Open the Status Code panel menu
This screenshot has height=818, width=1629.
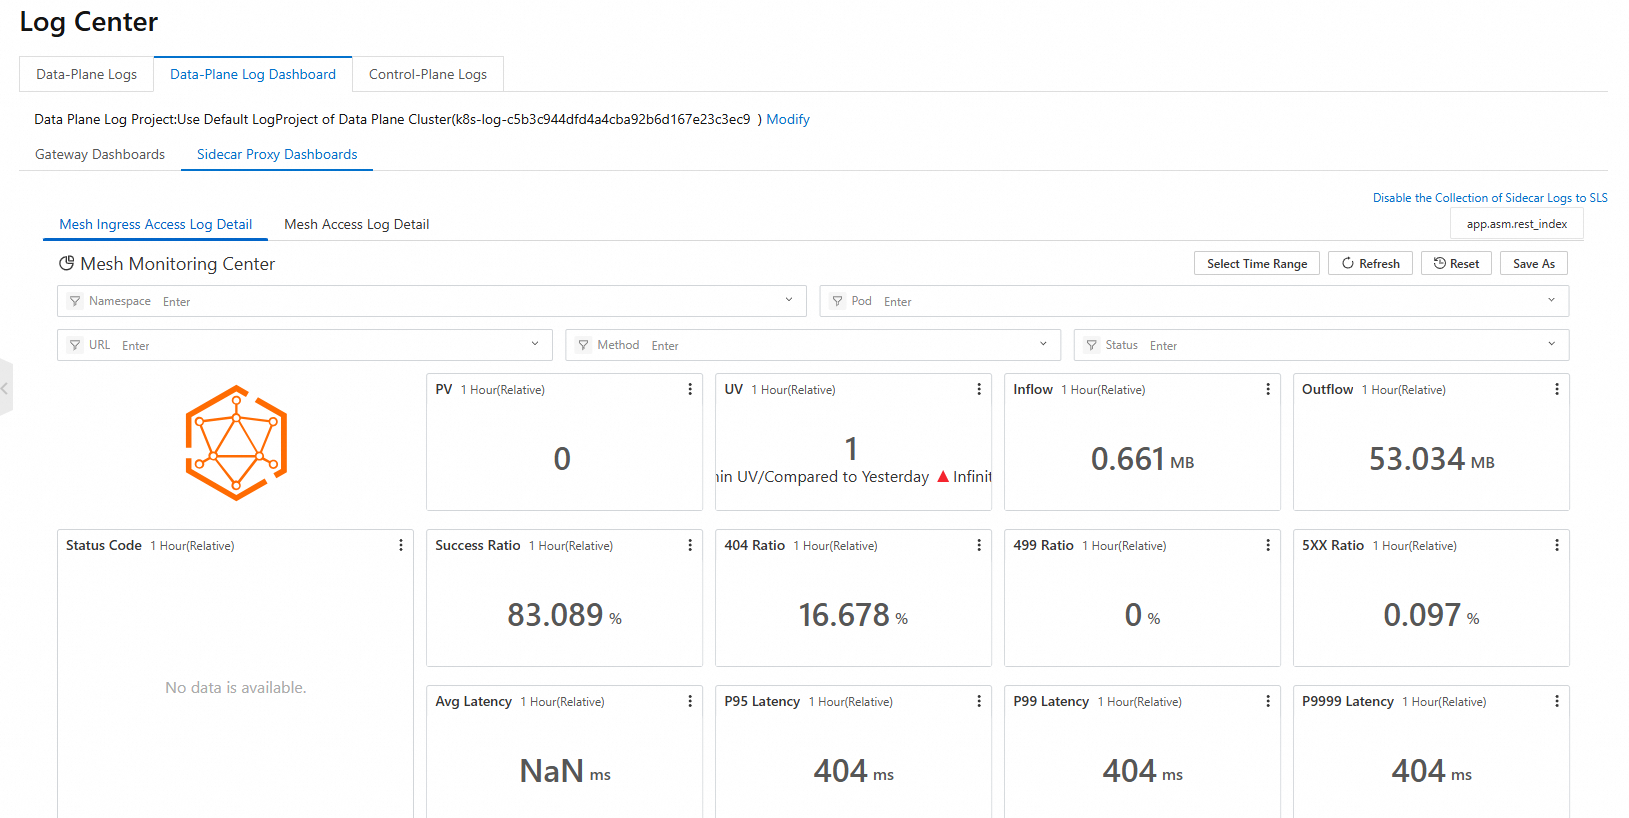tap(401, 545)
